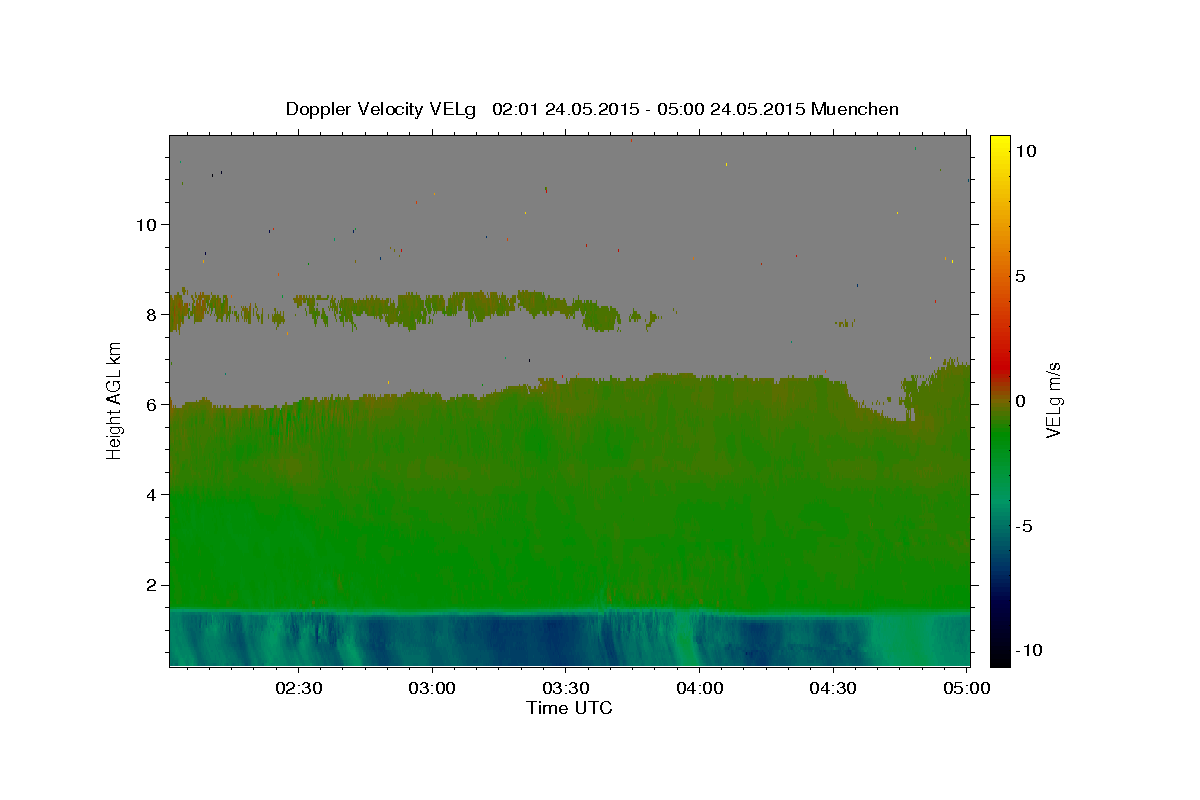Click the height tick label 2
This screenshot has height=800, width=1200.
[x=151, y=585]
